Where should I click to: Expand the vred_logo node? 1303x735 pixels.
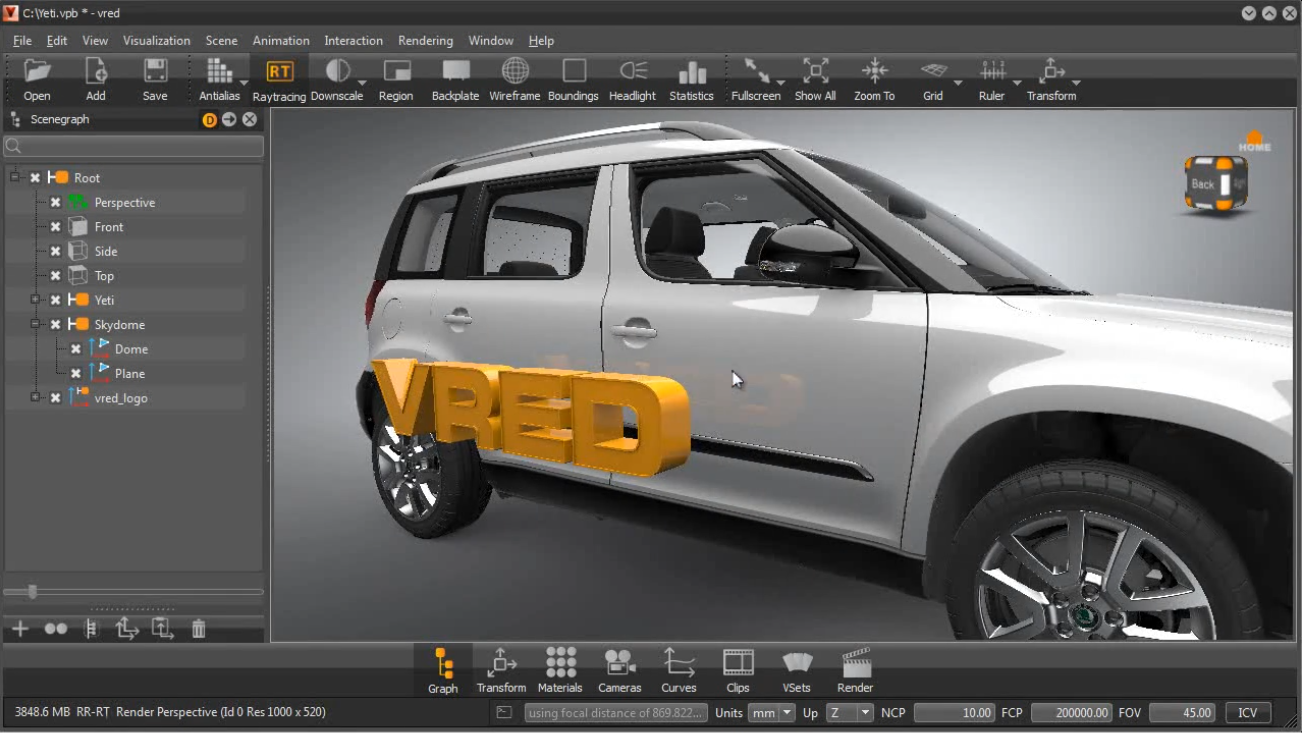coord(35,398)
